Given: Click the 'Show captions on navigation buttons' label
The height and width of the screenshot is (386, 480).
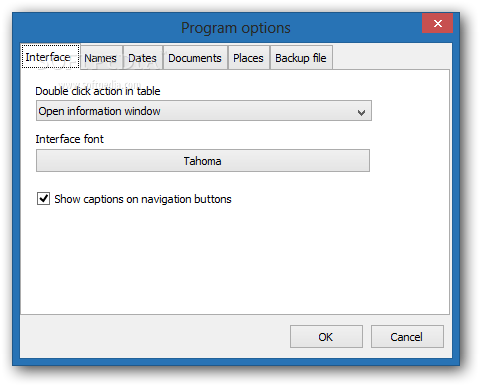Looking at the screenshot, I should coord(143,199).
